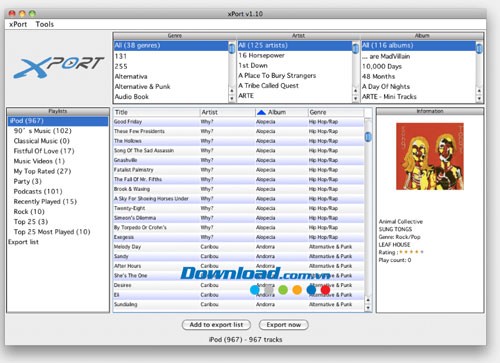Select the Podcasts (101) playlist

click(x=58, y=191)
